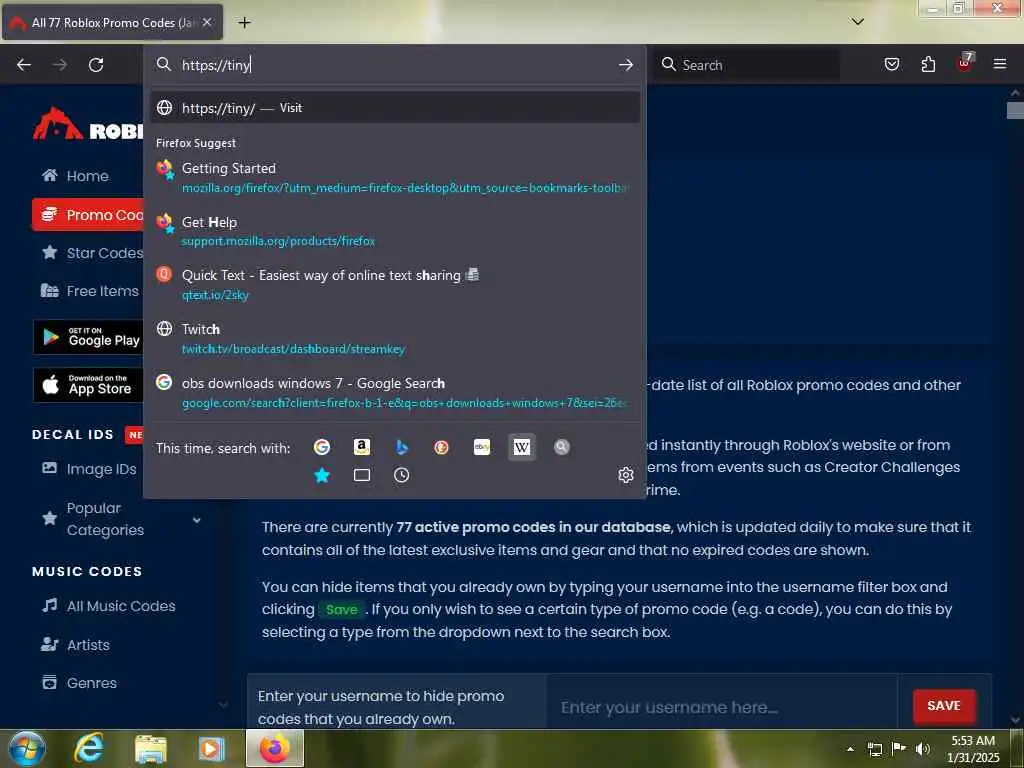Viewport: 1024px width, 768px height.
Task: Select the Getting Started suggestion
Action: pyautogui.click(x=395, y=178)
